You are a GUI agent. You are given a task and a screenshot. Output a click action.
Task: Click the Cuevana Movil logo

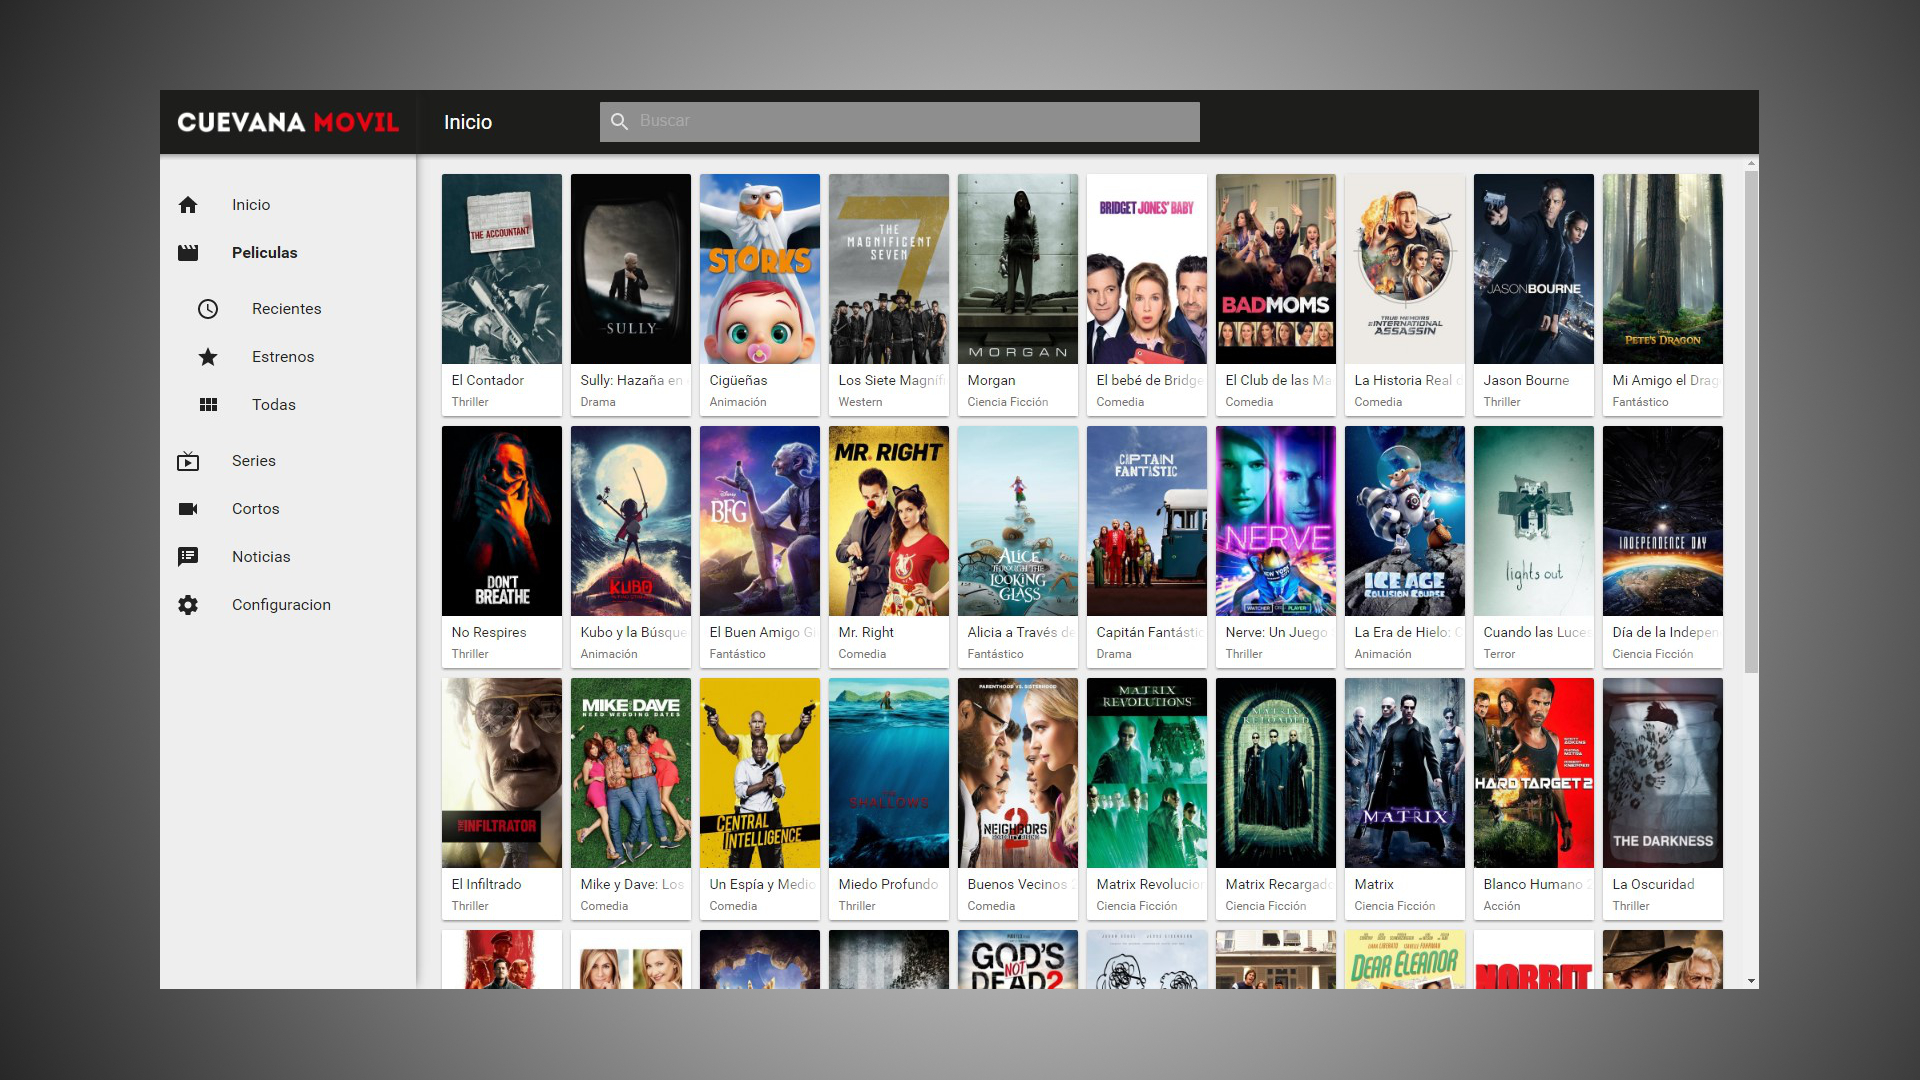(x=288, y=122)
